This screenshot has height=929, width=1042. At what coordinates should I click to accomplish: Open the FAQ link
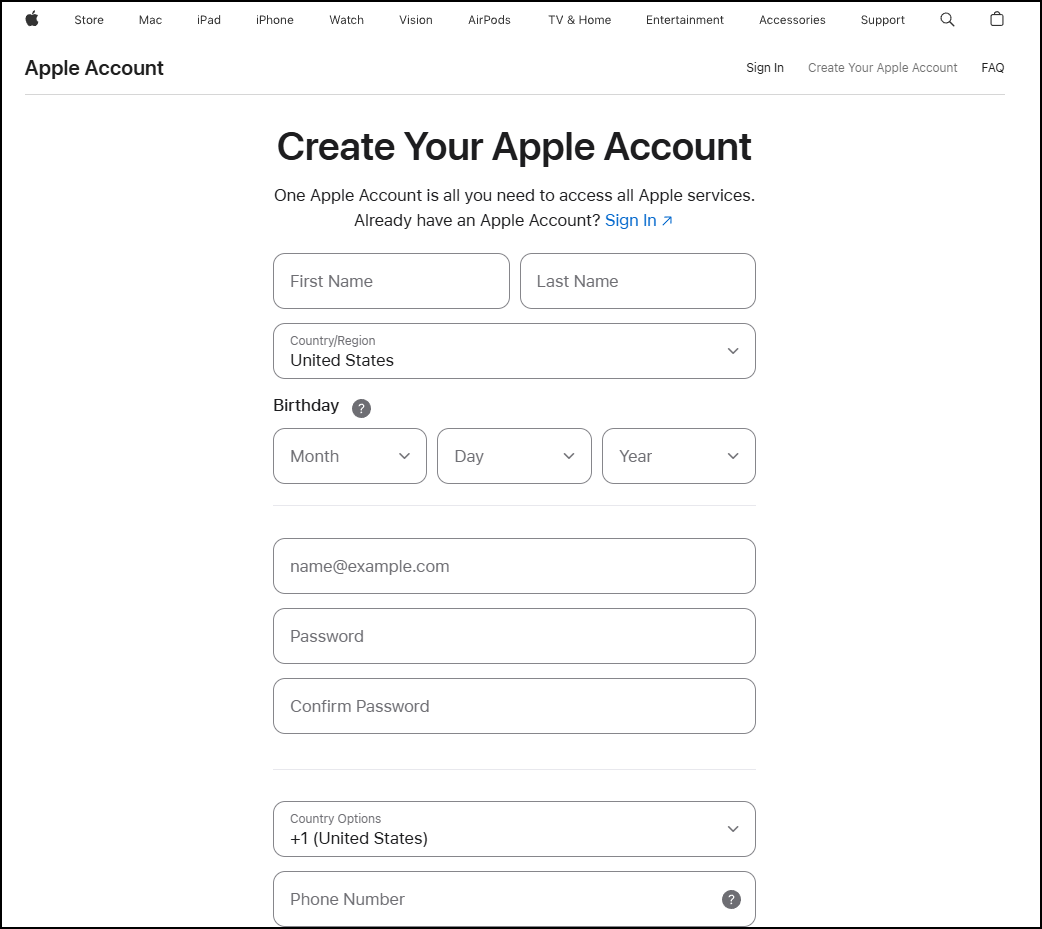993,68
